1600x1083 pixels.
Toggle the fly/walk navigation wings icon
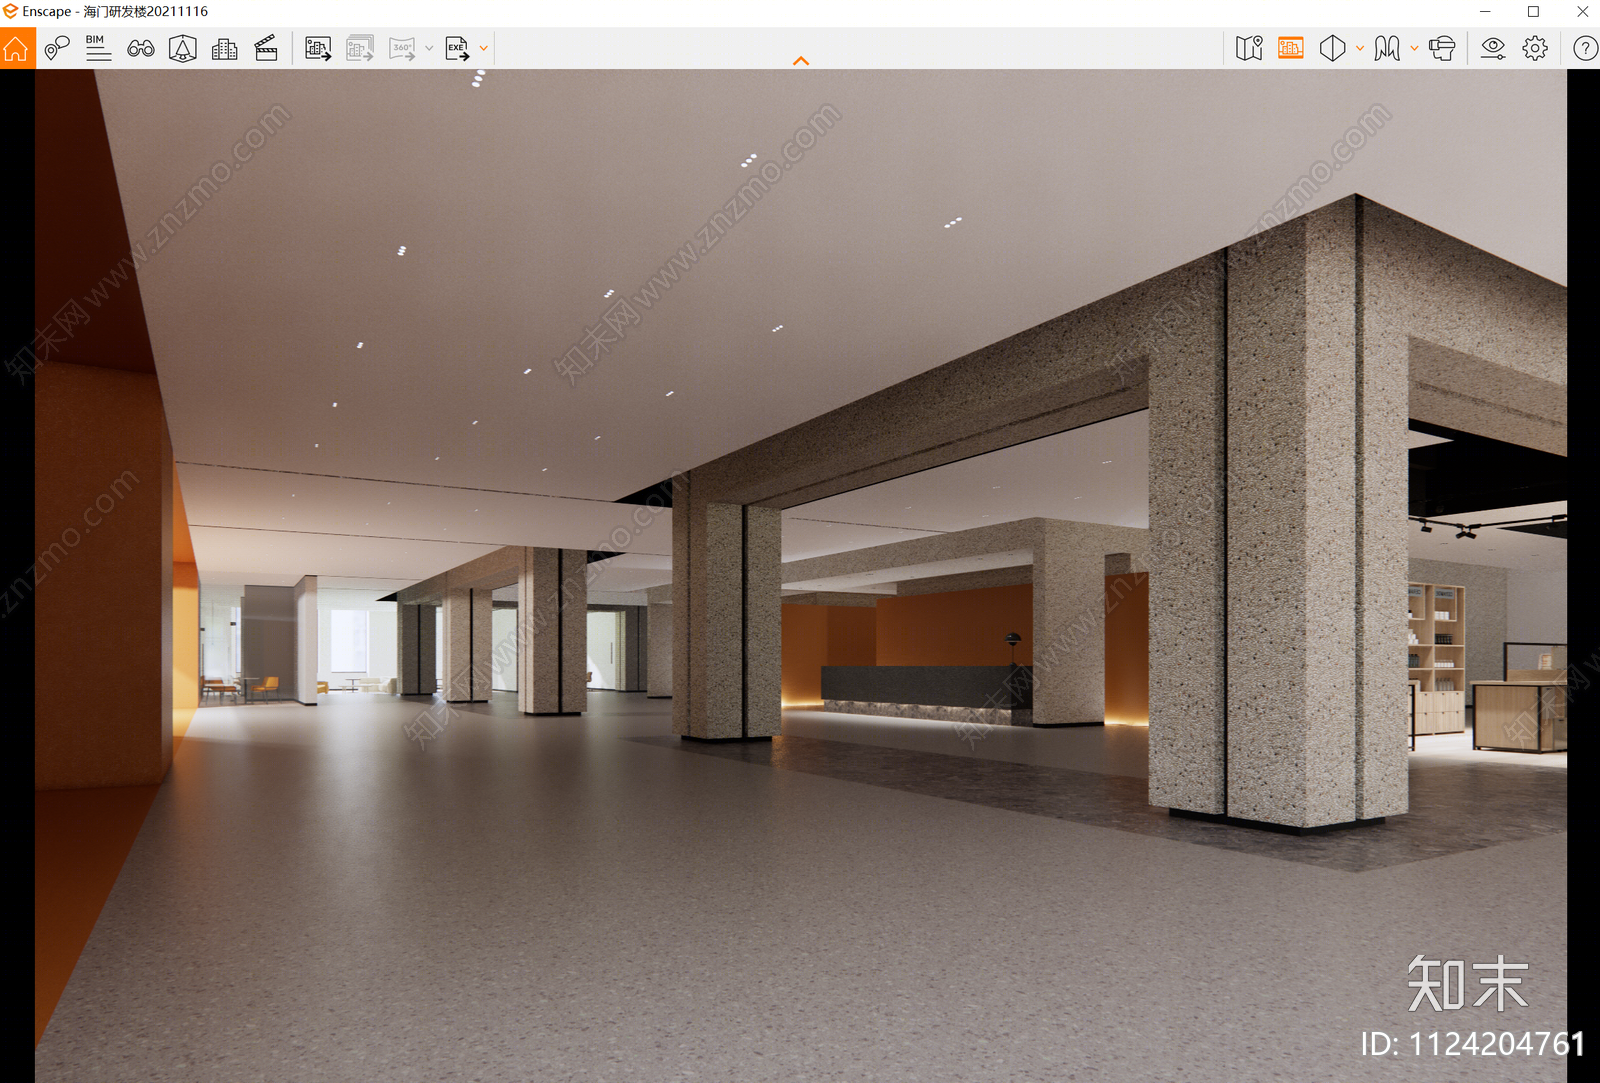pyautogui.click(x=1387, y=48)
